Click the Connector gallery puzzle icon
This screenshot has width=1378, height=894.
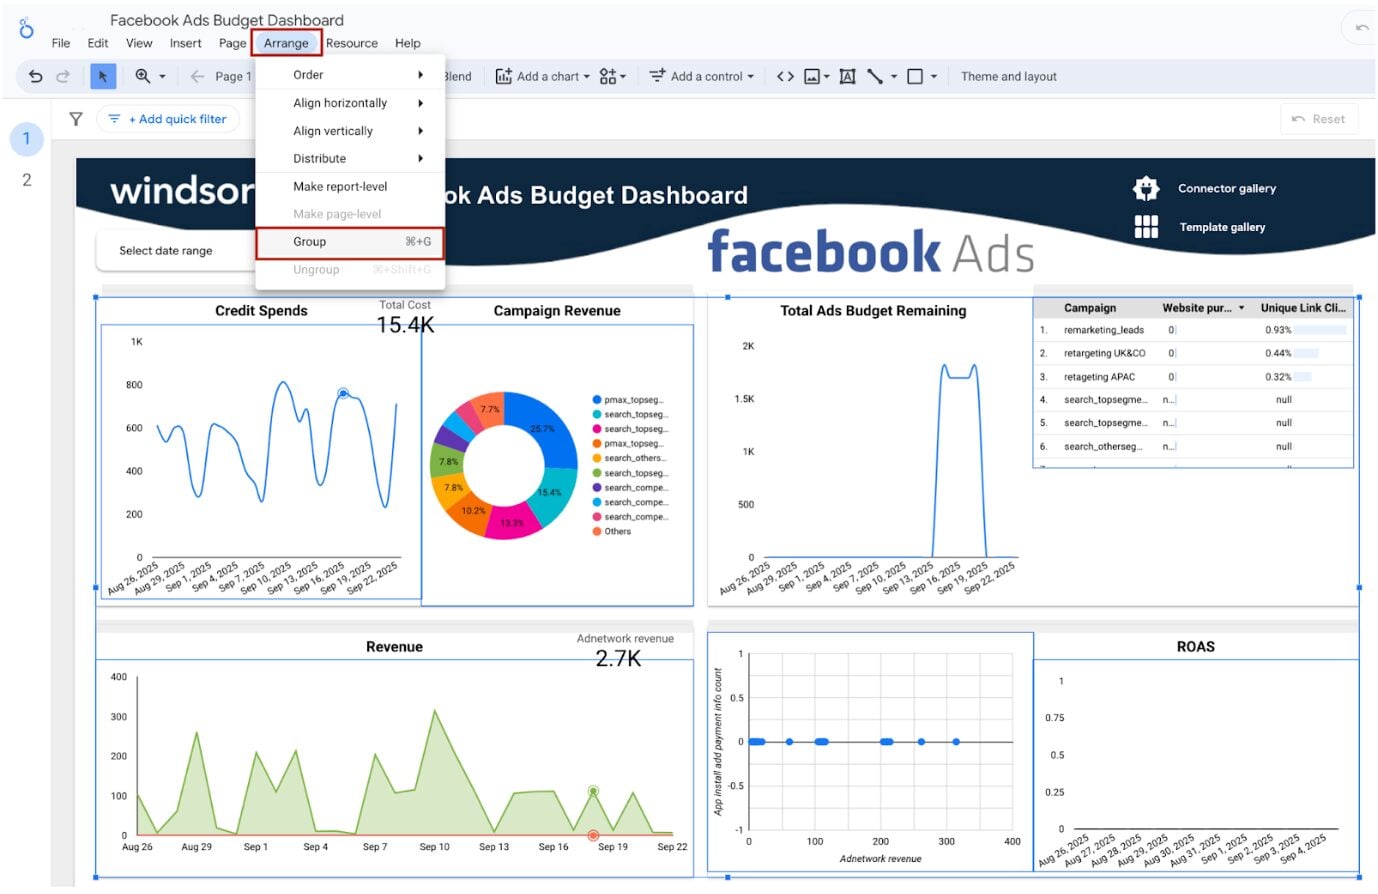[1146, 188]
